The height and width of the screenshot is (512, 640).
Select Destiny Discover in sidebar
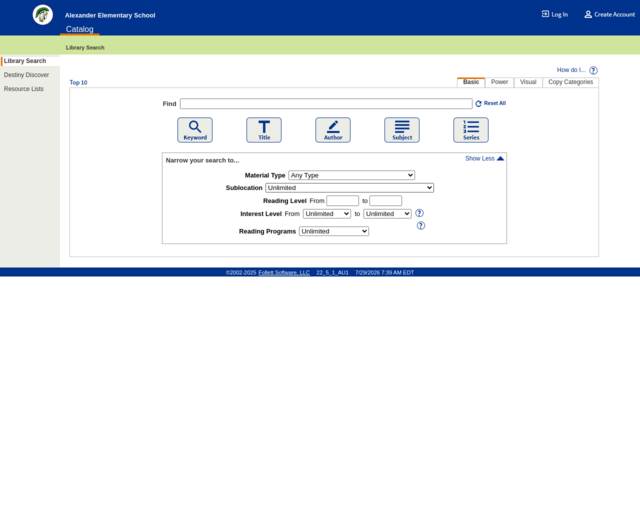click(26, 75)
